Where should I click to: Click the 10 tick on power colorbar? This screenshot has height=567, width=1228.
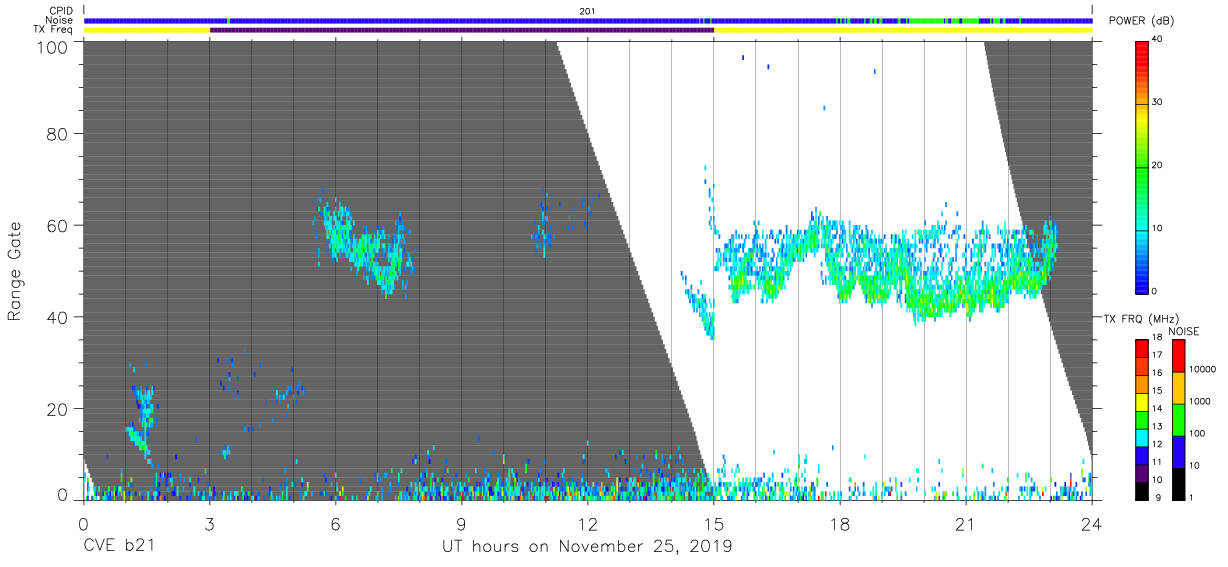1156,228
